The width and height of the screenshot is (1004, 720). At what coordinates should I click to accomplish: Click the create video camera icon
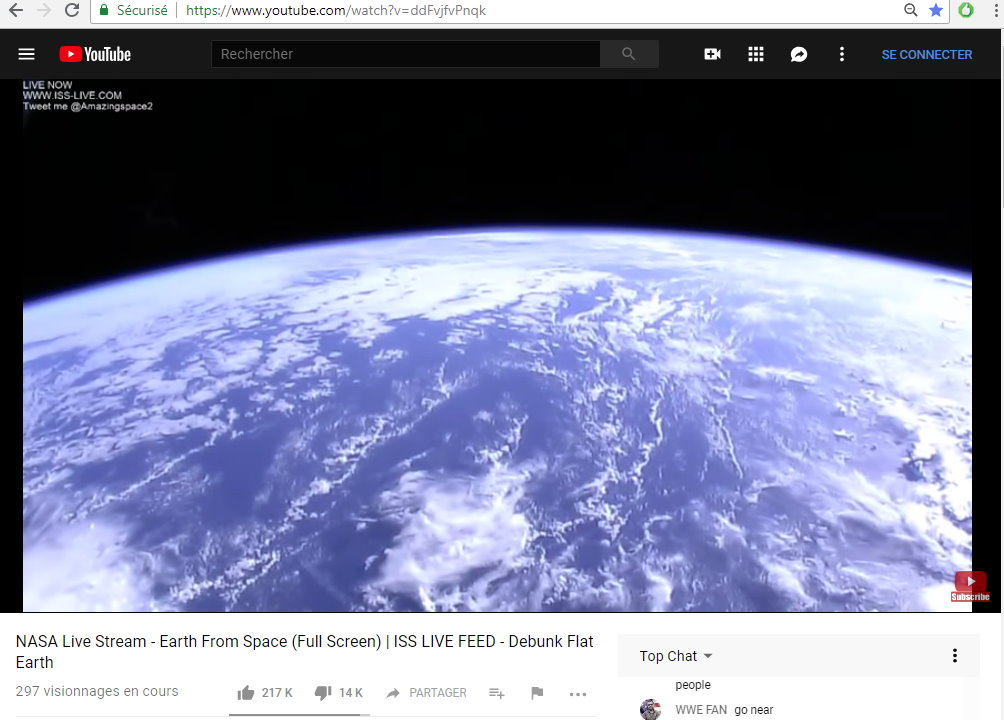pyautogui.click(x=713, y=54)
